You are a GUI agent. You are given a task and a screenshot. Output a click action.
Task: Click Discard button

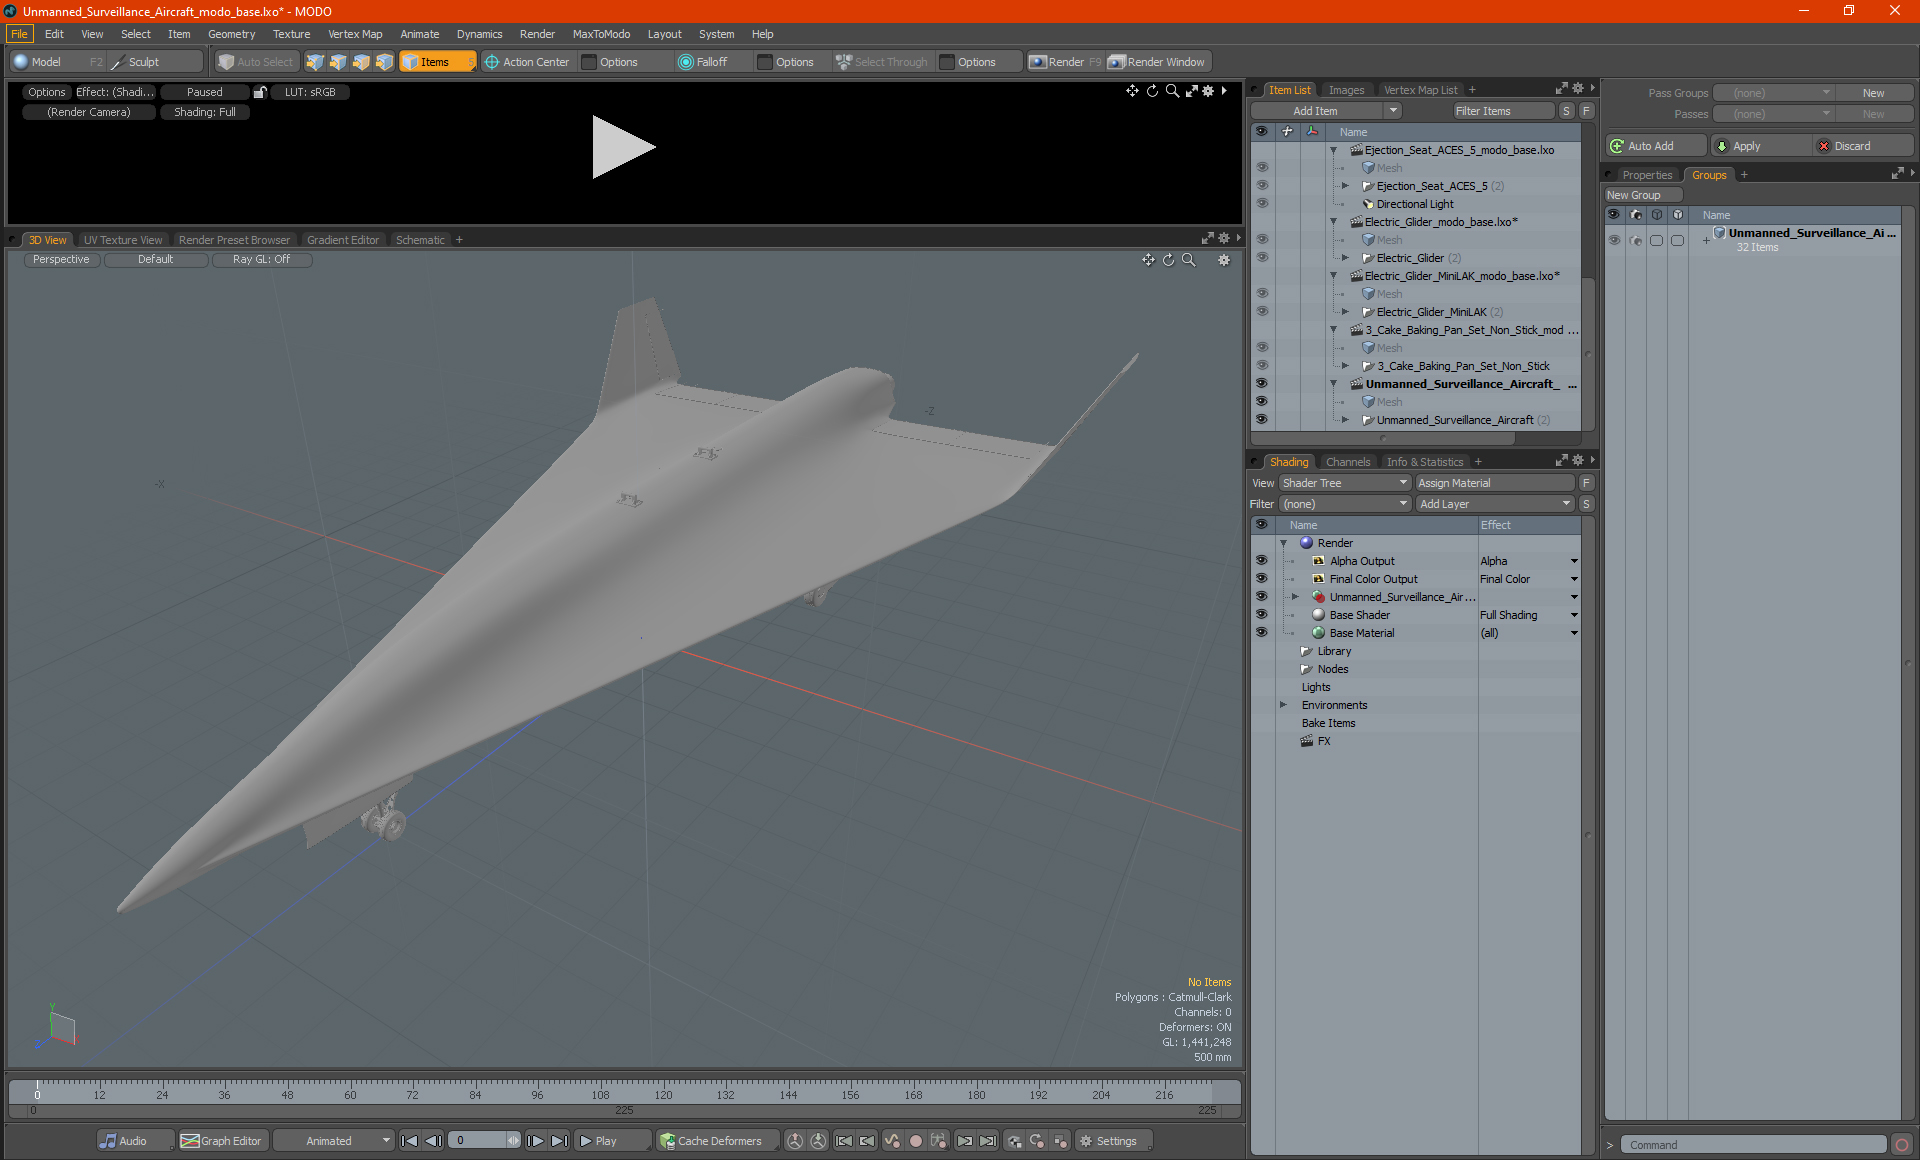1864,146
